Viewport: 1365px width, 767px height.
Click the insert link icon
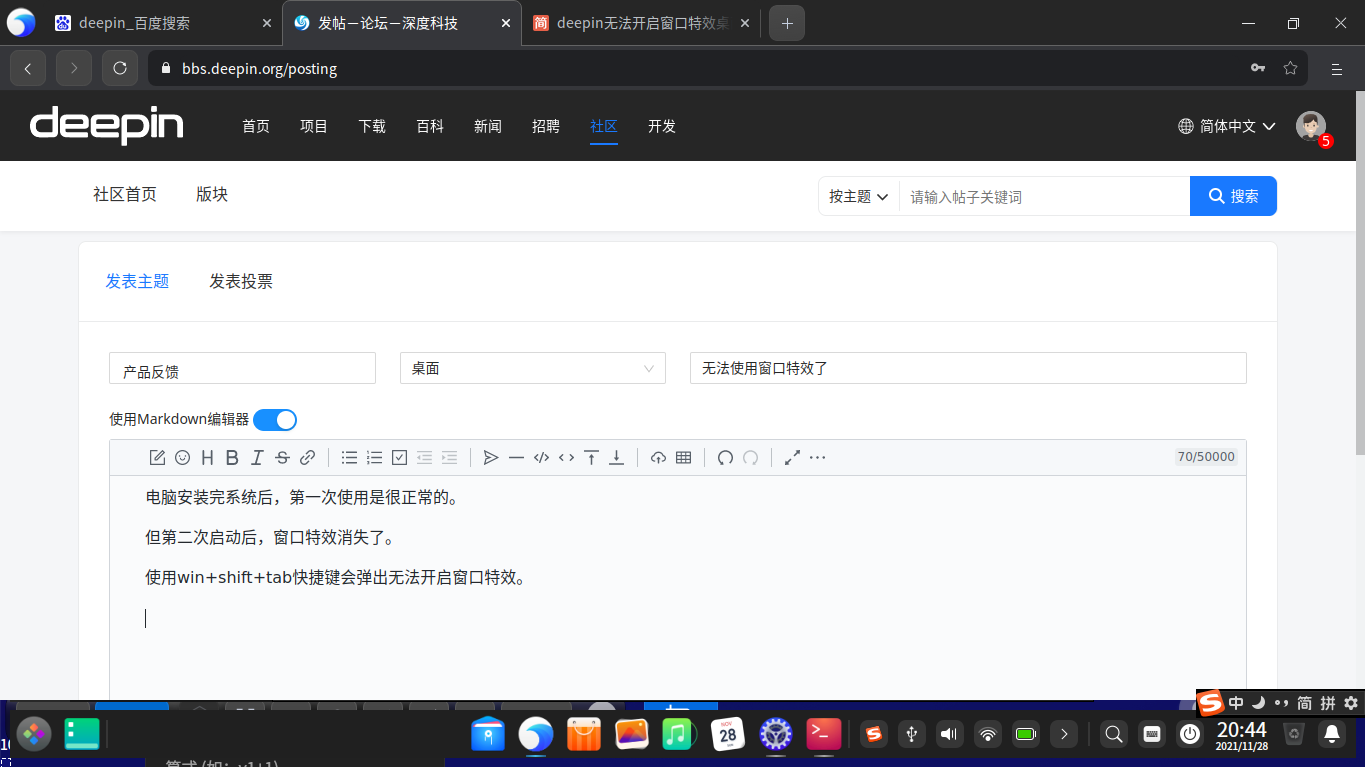click(x=307, y=458)
